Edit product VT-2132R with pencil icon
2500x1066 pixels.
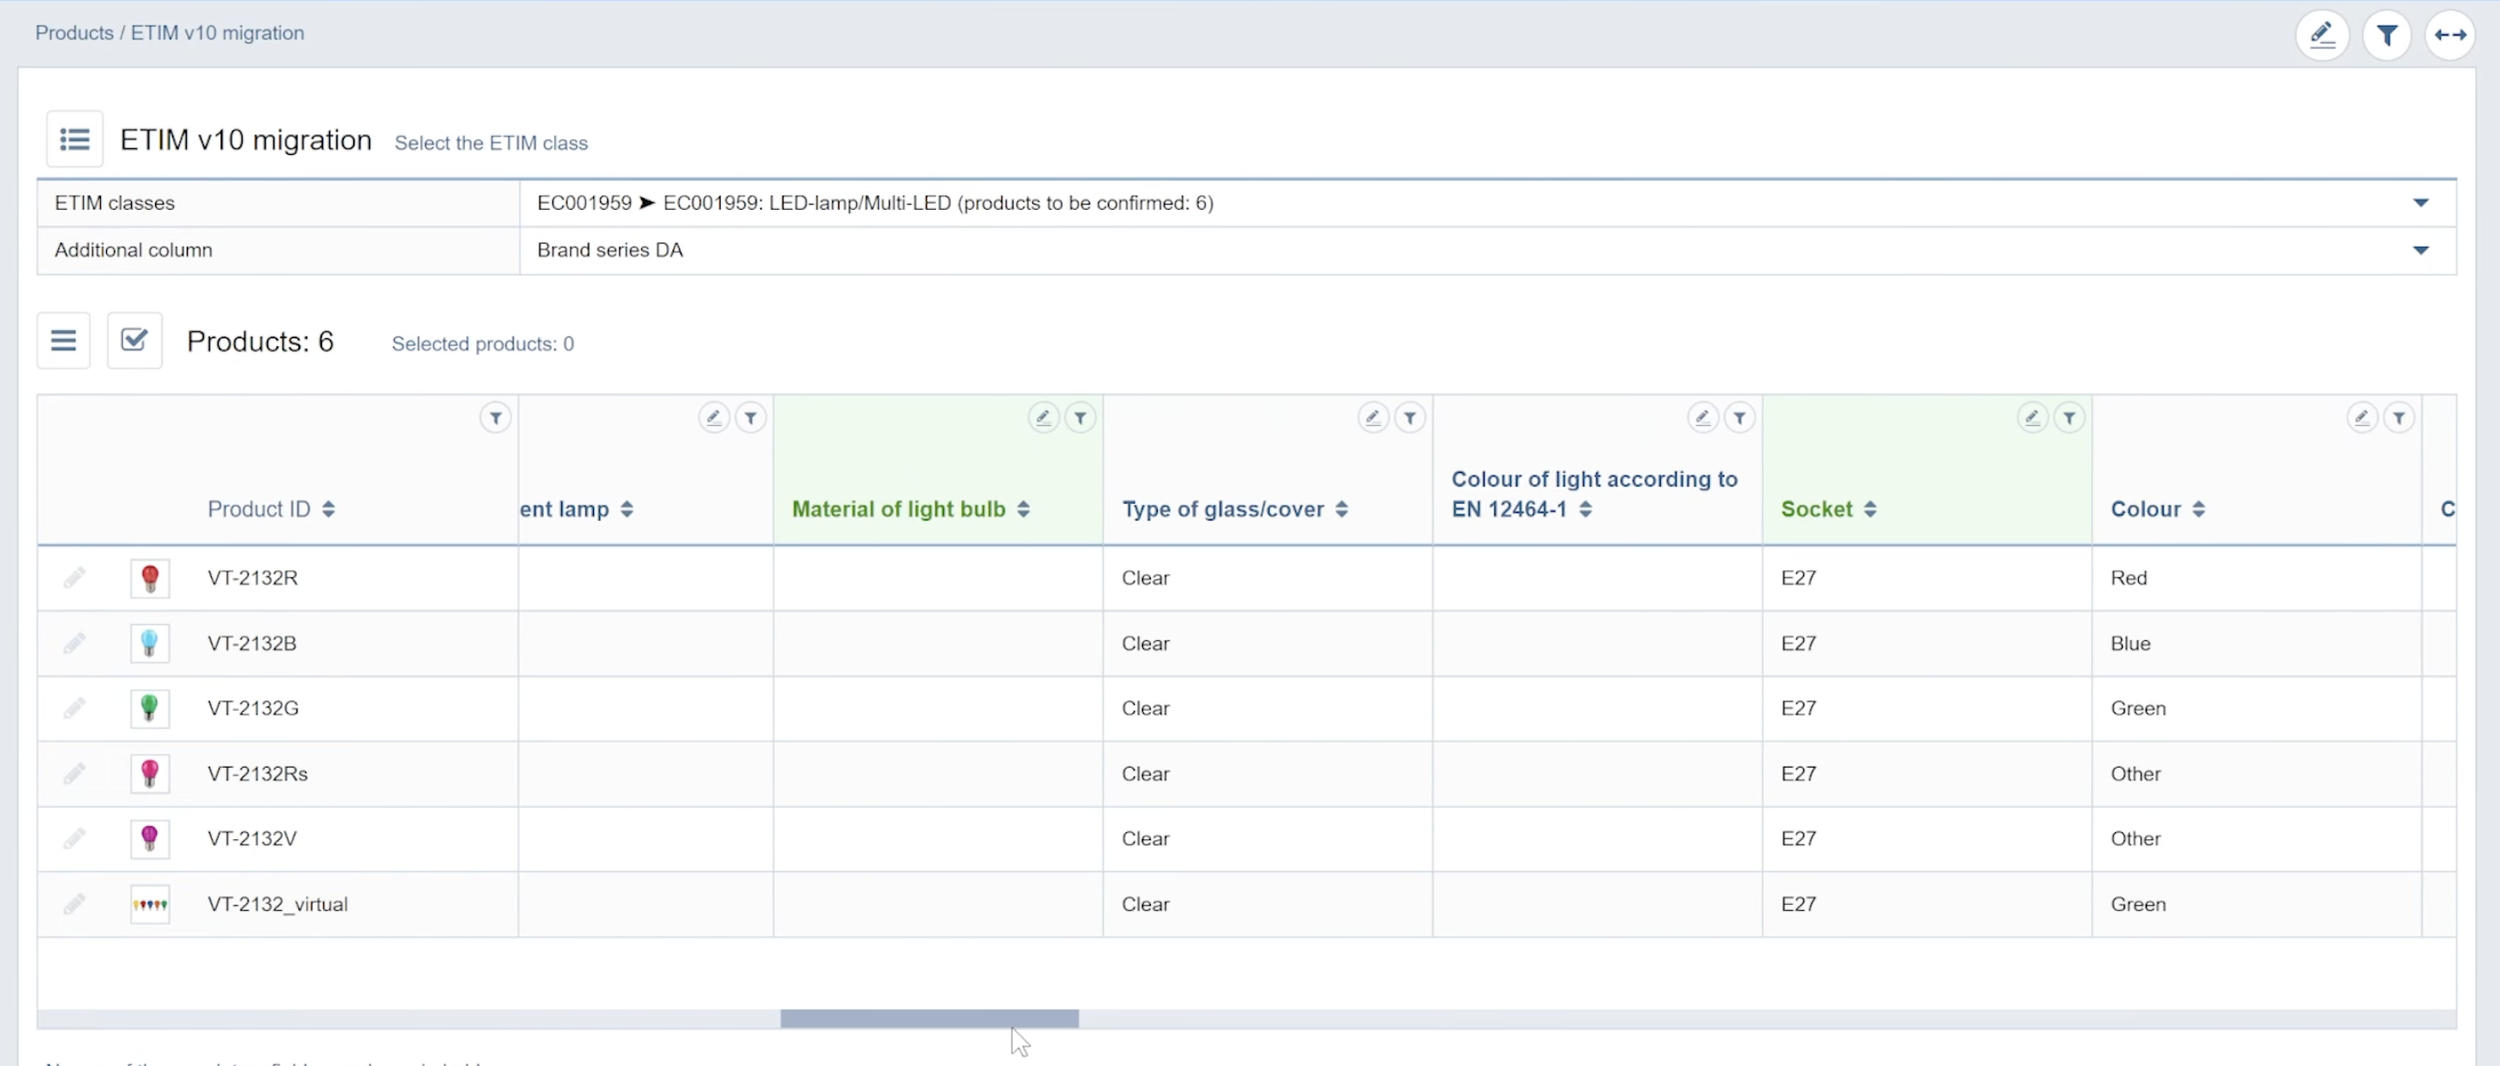[74, 578]
